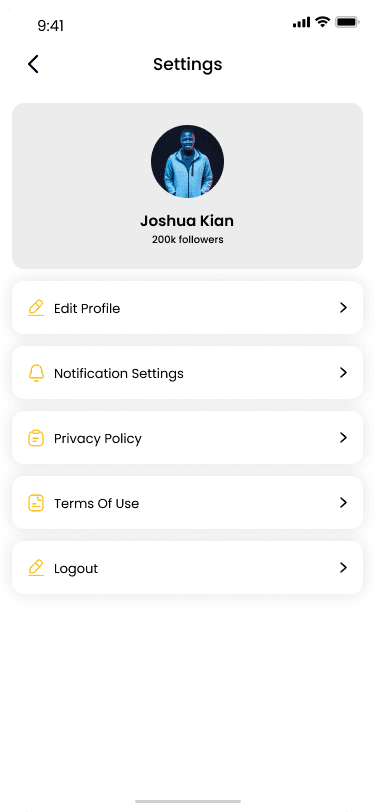Click the chevron on the Logout row
This screenshot has height=812, width=375.
click(x=343, y=568)
